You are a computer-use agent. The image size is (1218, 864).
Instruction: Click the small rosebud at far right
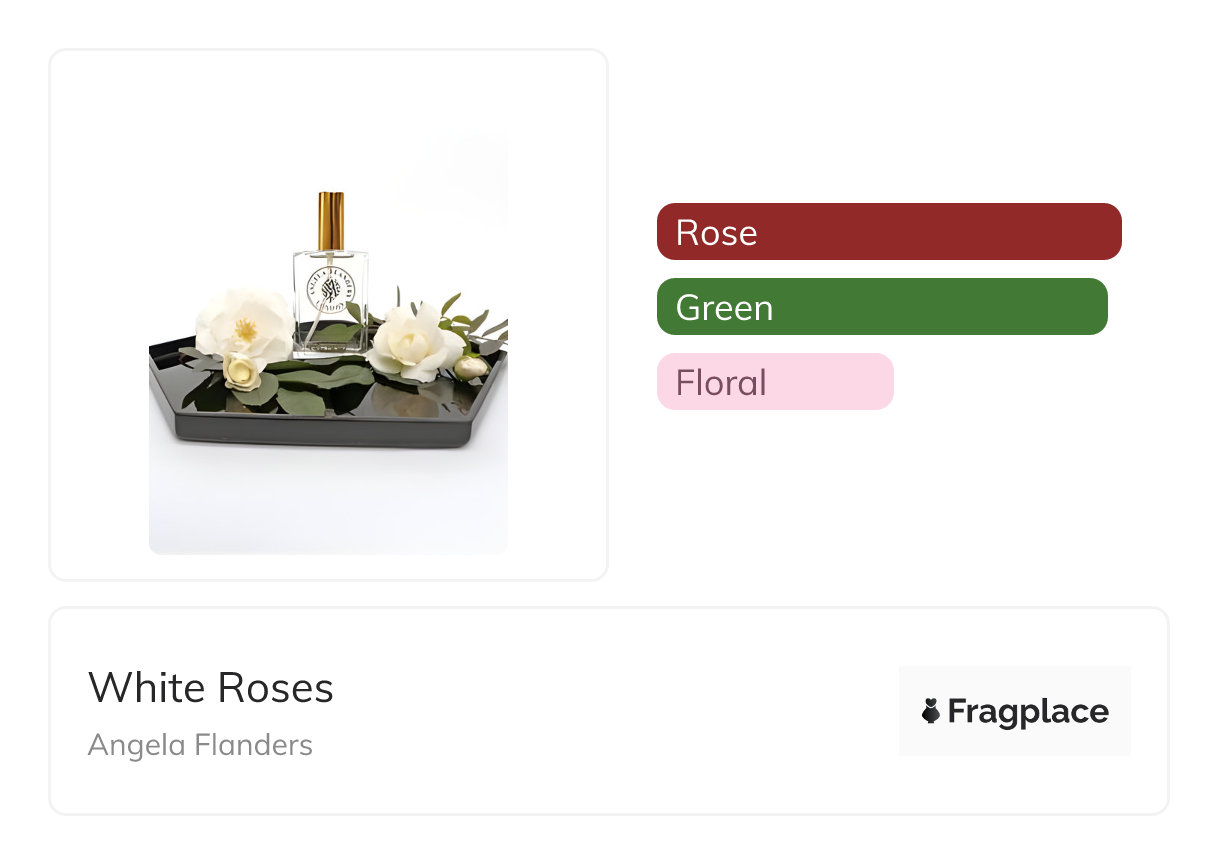(471, 366)
